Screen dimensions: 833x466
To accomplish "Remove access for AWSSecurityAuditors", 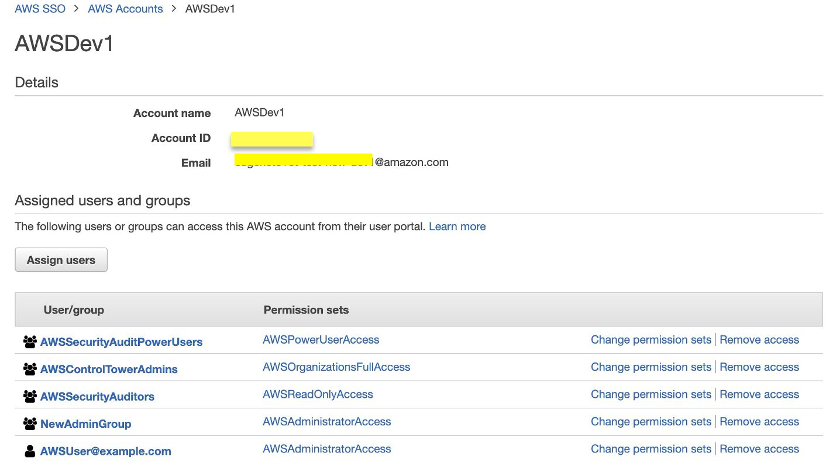I will [x=759, y=394].
